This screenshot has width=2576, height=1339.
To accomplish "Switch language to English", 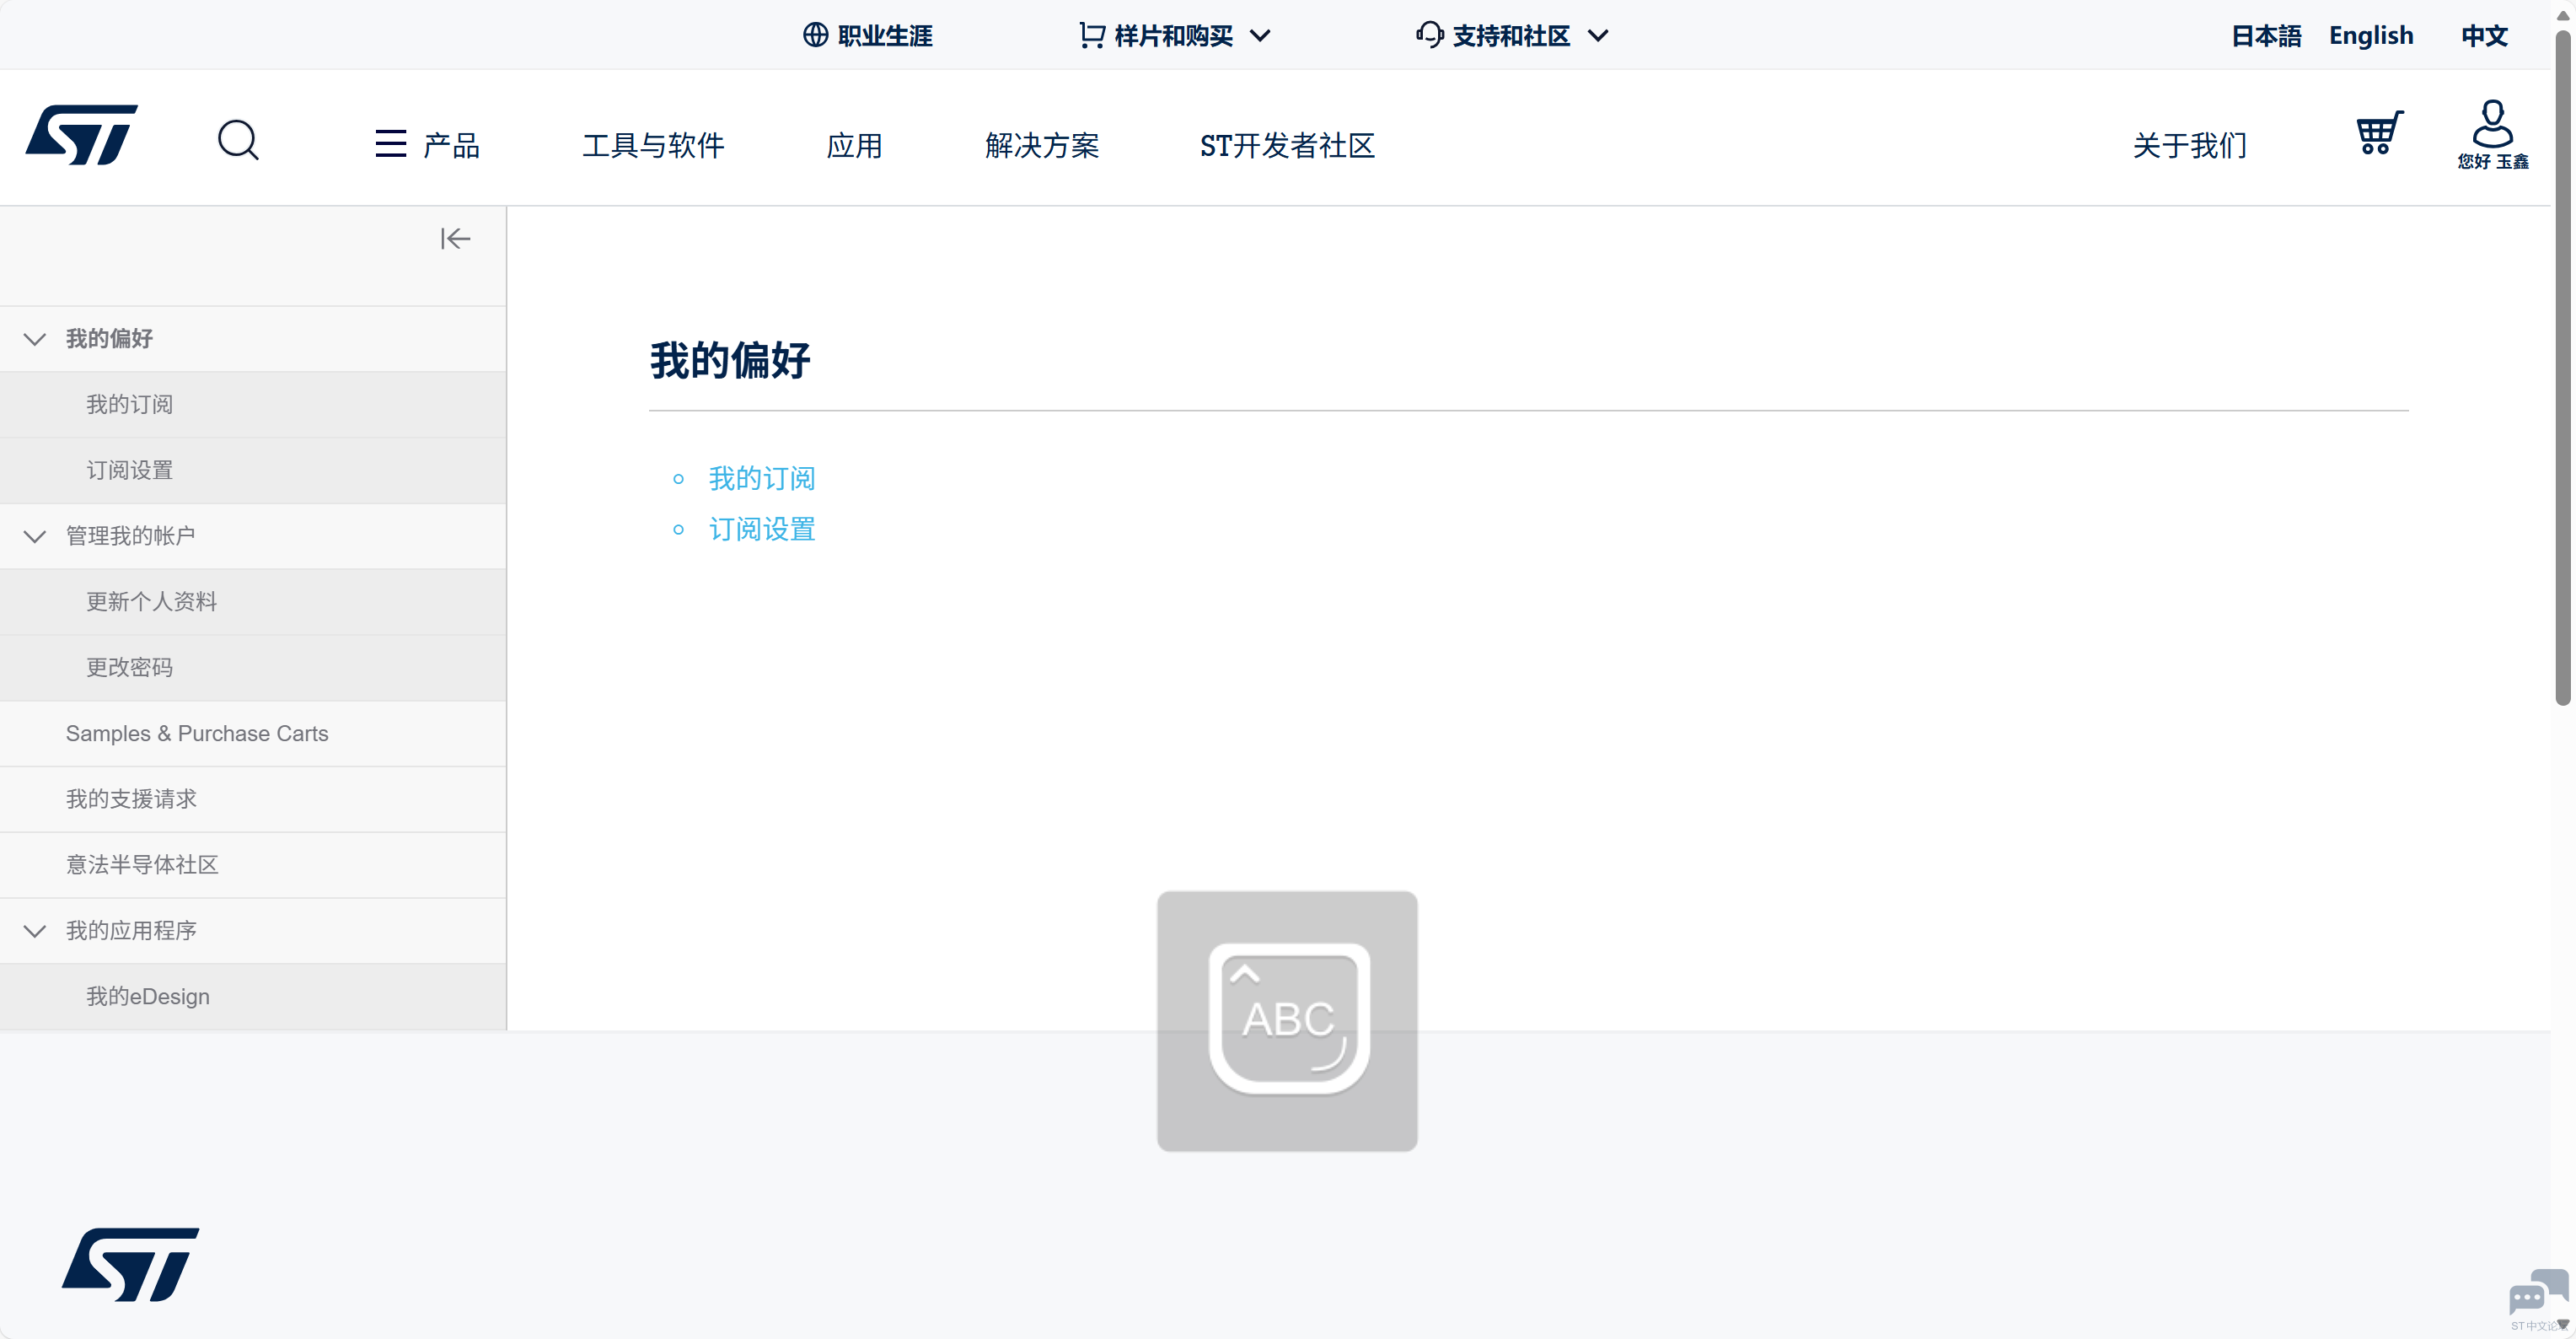I will click(2370, 36).
